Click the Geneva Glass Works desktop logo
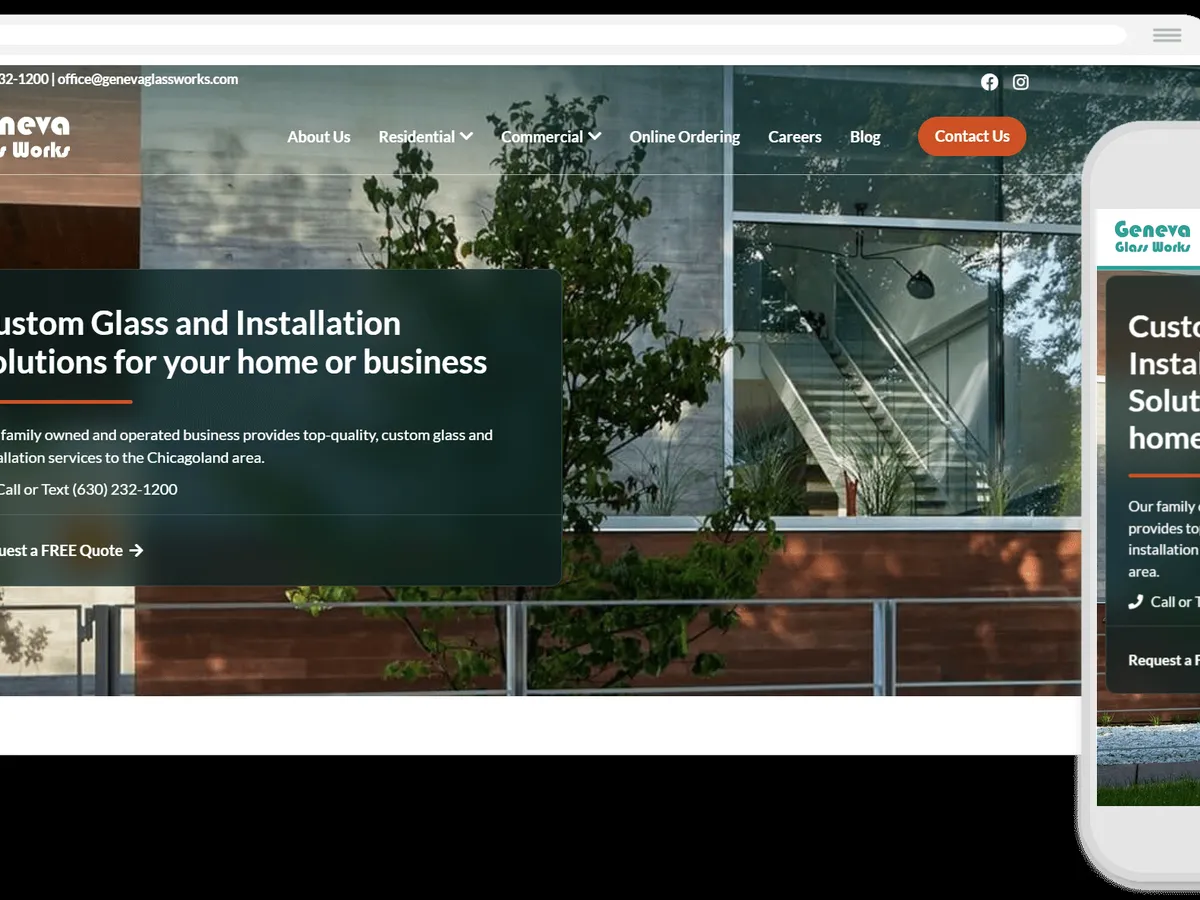This screenshot has width=1200, height=900. pos(35,137)
